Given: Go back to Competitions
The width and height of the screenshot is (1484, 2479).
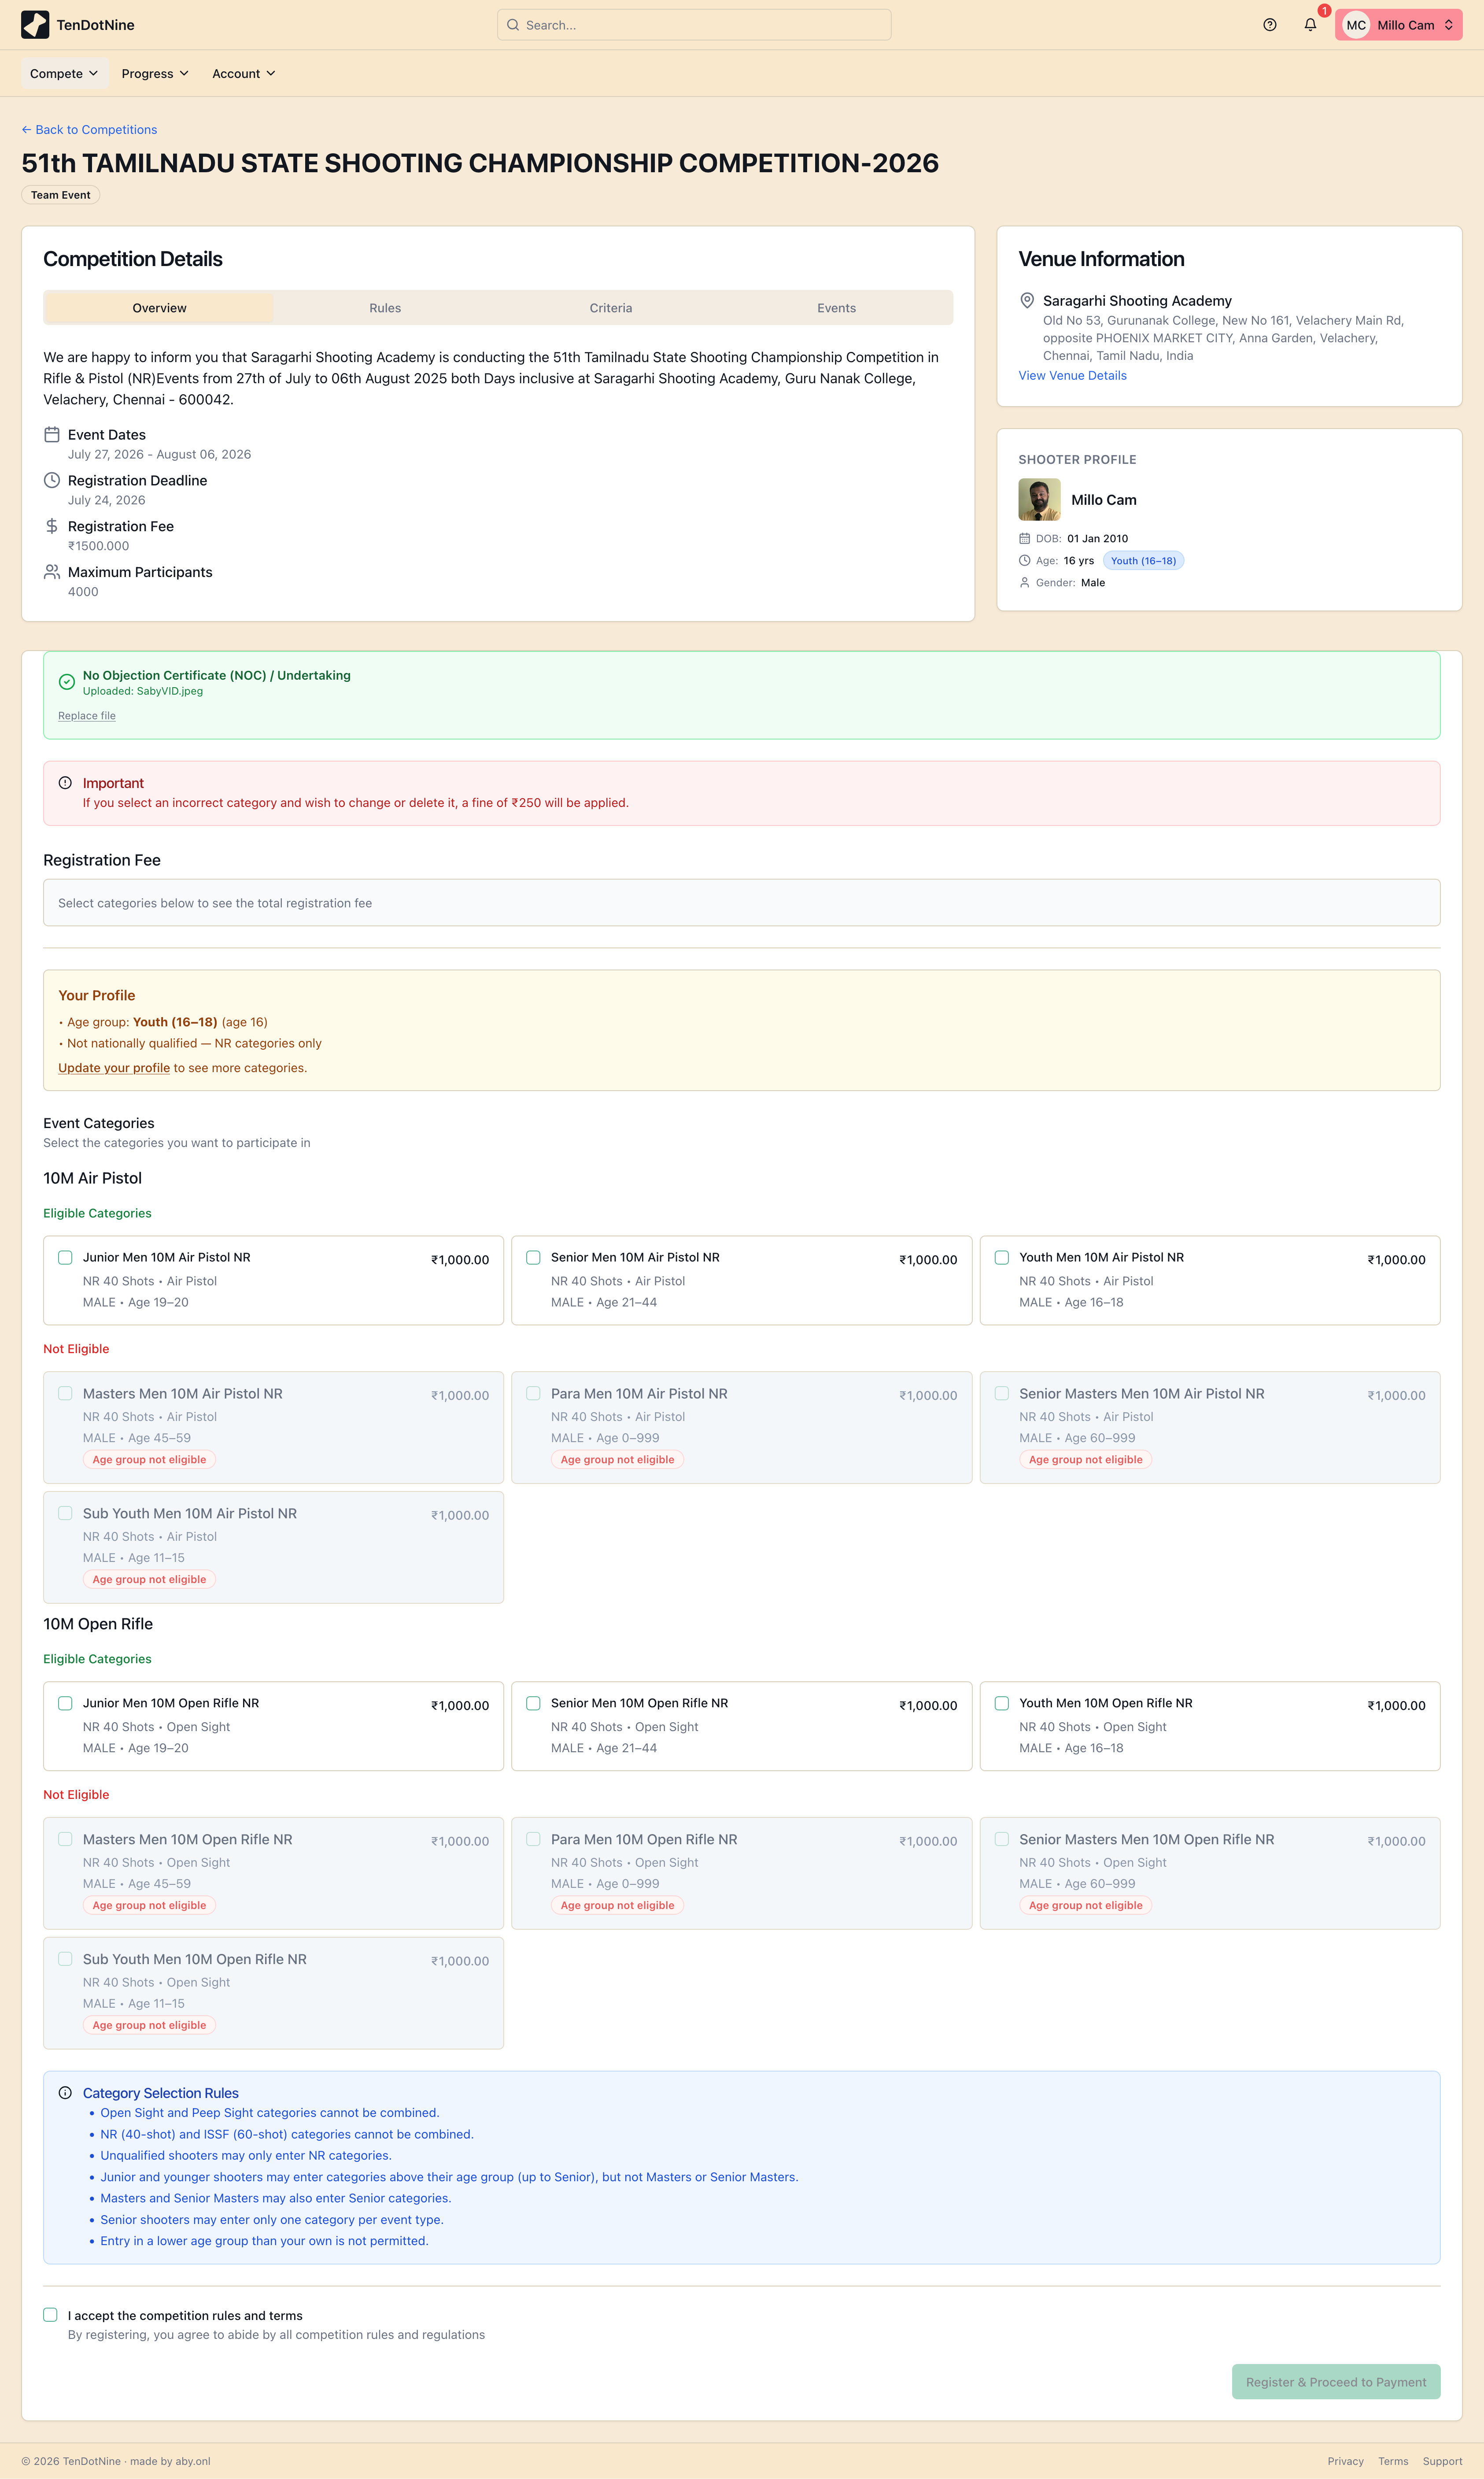Looking at the screenshot, I should 89,130.
